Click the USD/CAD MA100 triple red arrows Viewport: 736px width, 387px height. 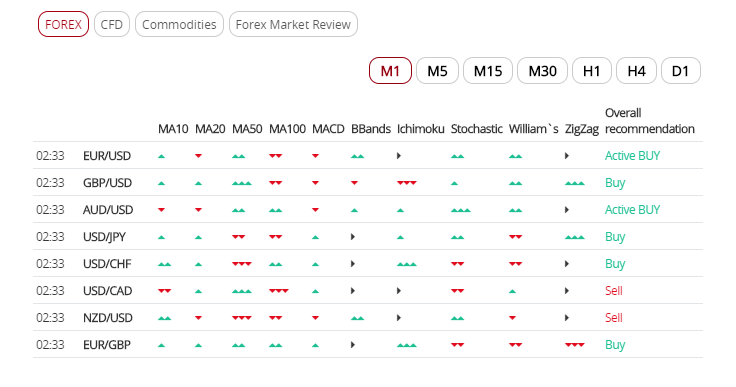278,291
